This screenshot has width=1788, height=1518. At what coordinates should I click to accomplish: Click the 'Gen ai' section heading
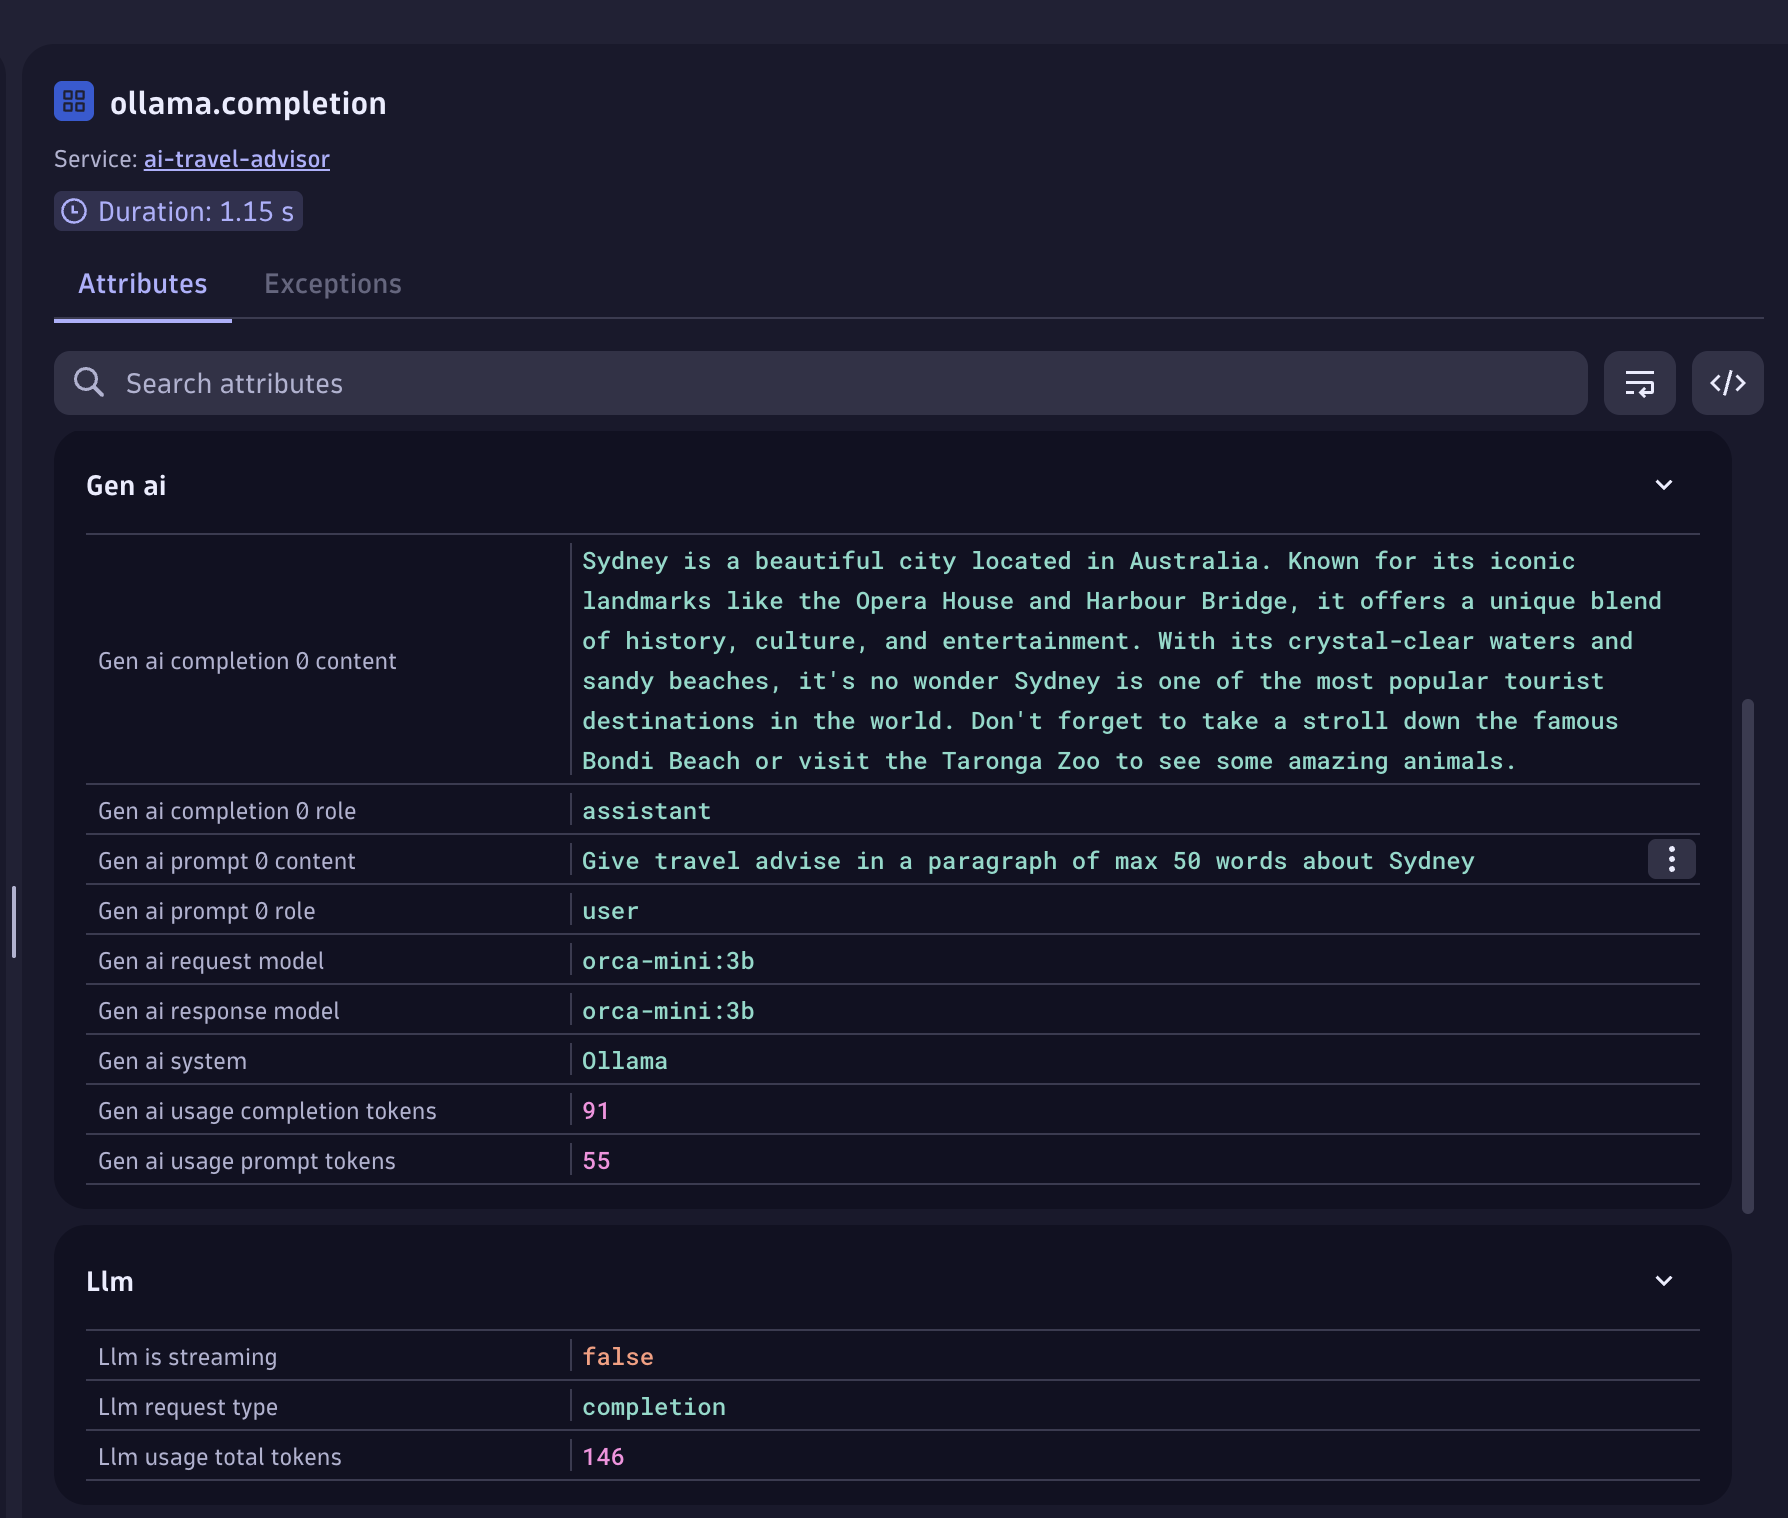tap(126, 486)
